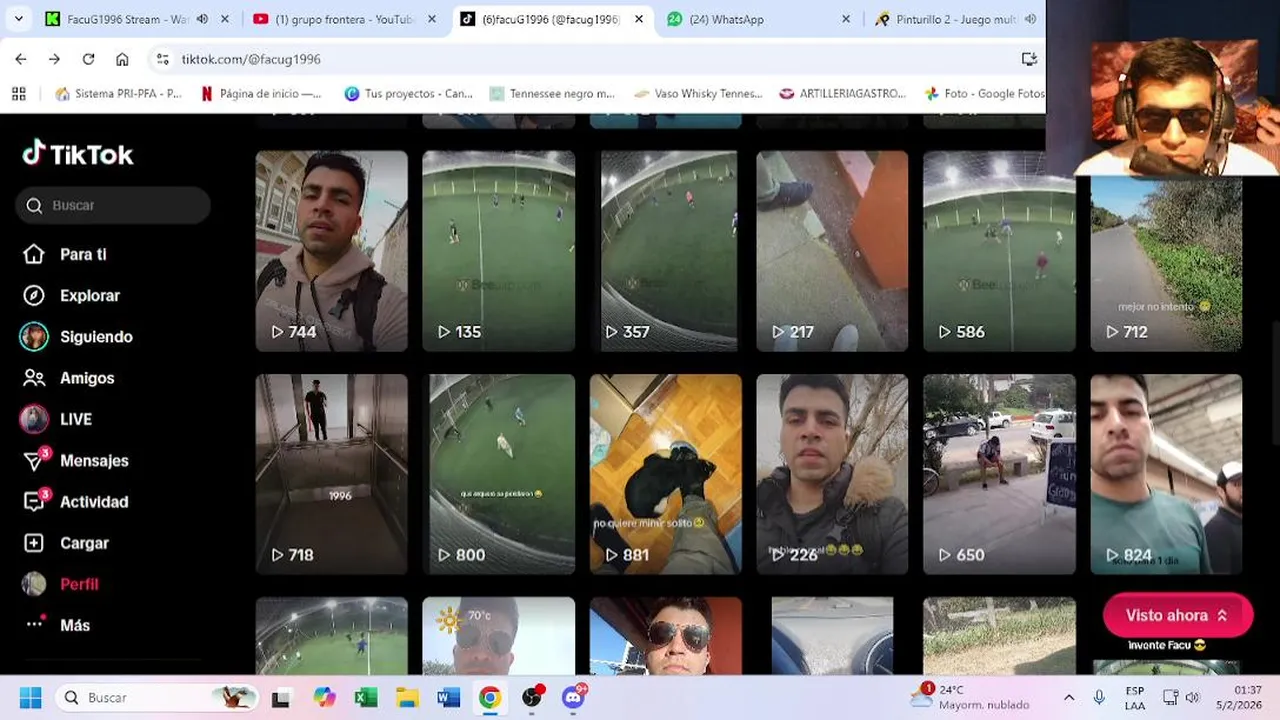Play the video with 881 views
The height and width of the screenshot is (720, 1280).
pos(665,474)
